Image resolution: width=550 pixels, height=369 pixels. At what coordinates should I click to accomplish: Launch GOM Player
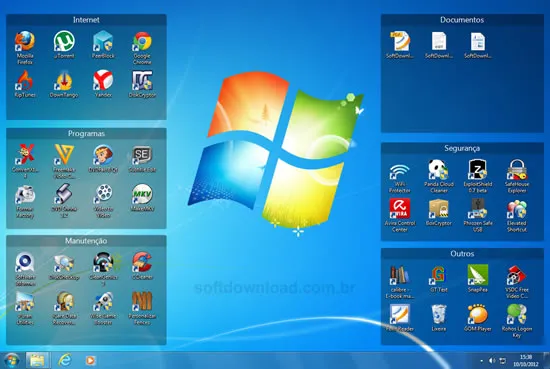[x=478, y=314]
